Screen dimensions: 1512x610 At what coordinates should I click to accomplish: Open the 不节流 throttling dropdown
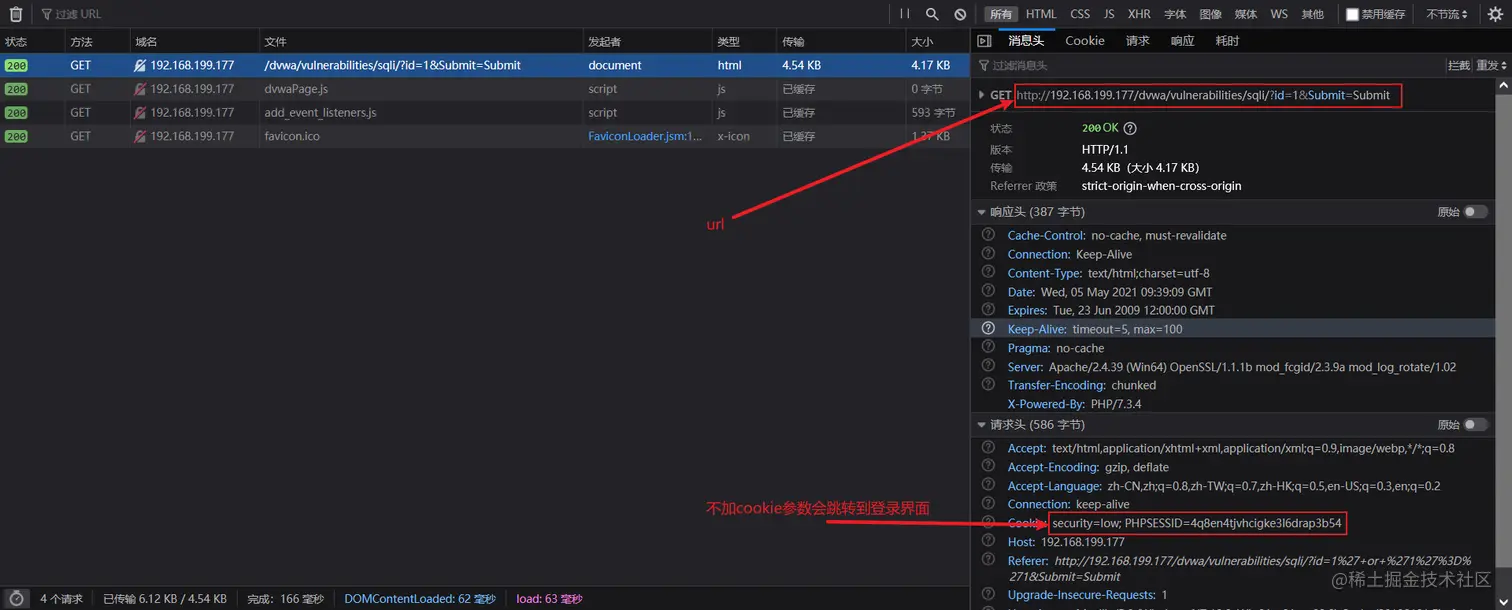(1447, 14)
